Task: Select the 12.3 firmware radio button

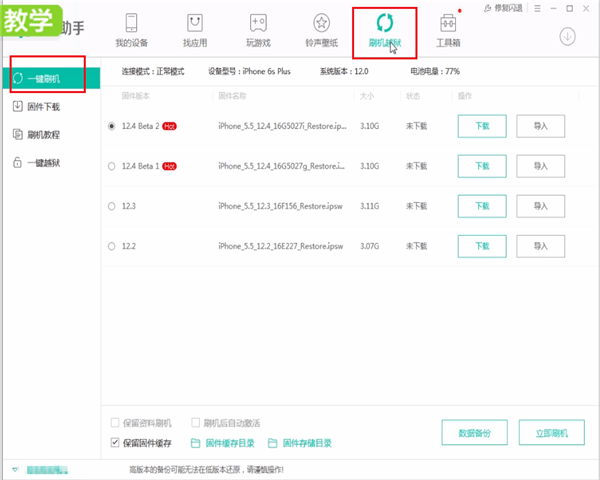Action: [111, 205]
